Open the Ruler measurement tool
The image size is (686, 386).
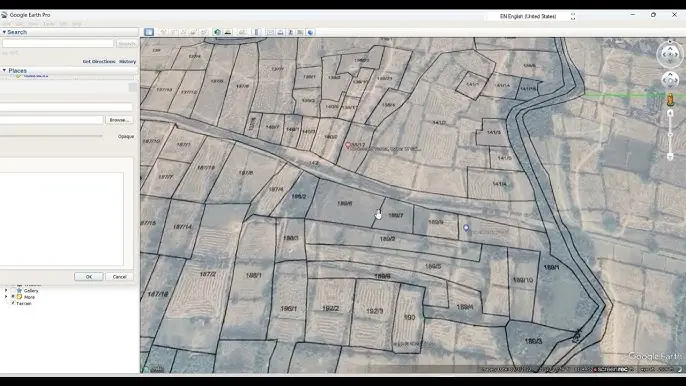(257, 32)
